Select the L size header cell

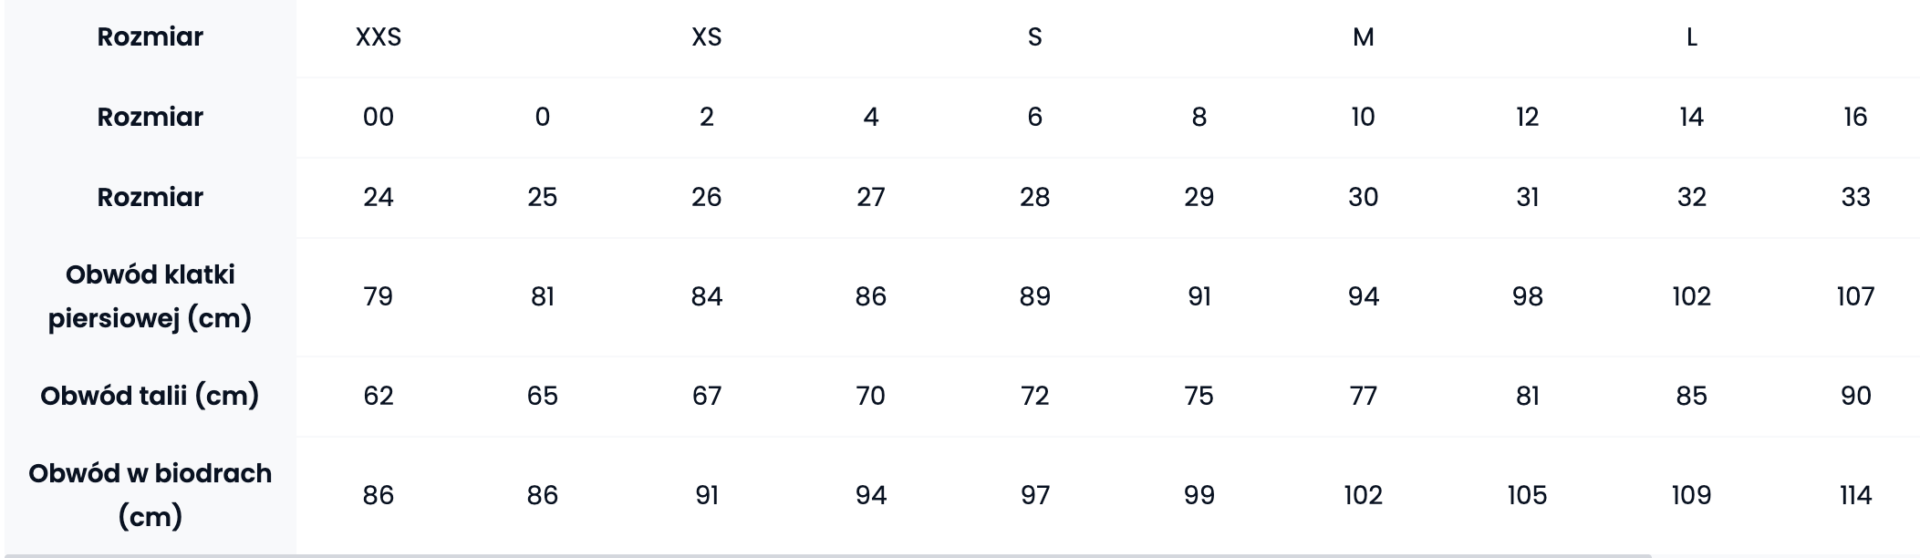point(1691,37)
